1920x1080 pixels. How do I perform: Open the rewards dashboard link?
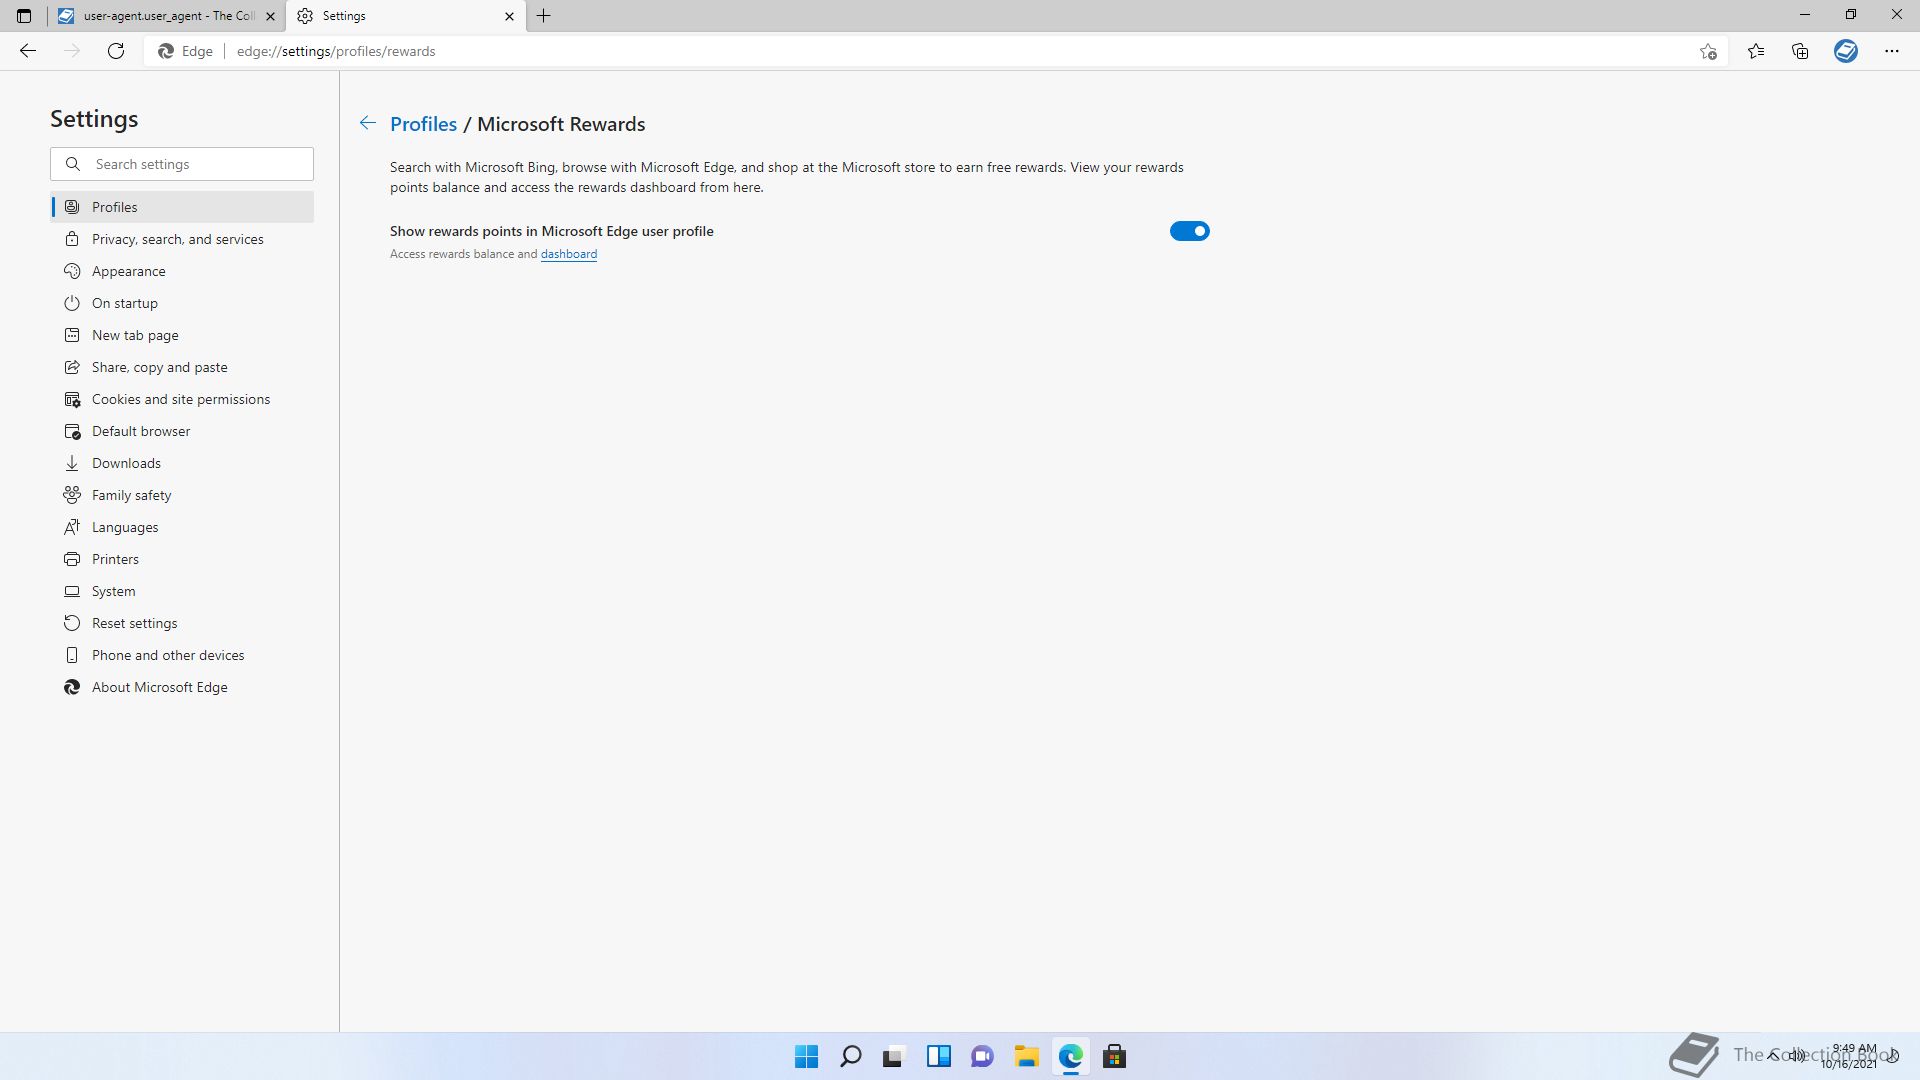coord(568,254)
